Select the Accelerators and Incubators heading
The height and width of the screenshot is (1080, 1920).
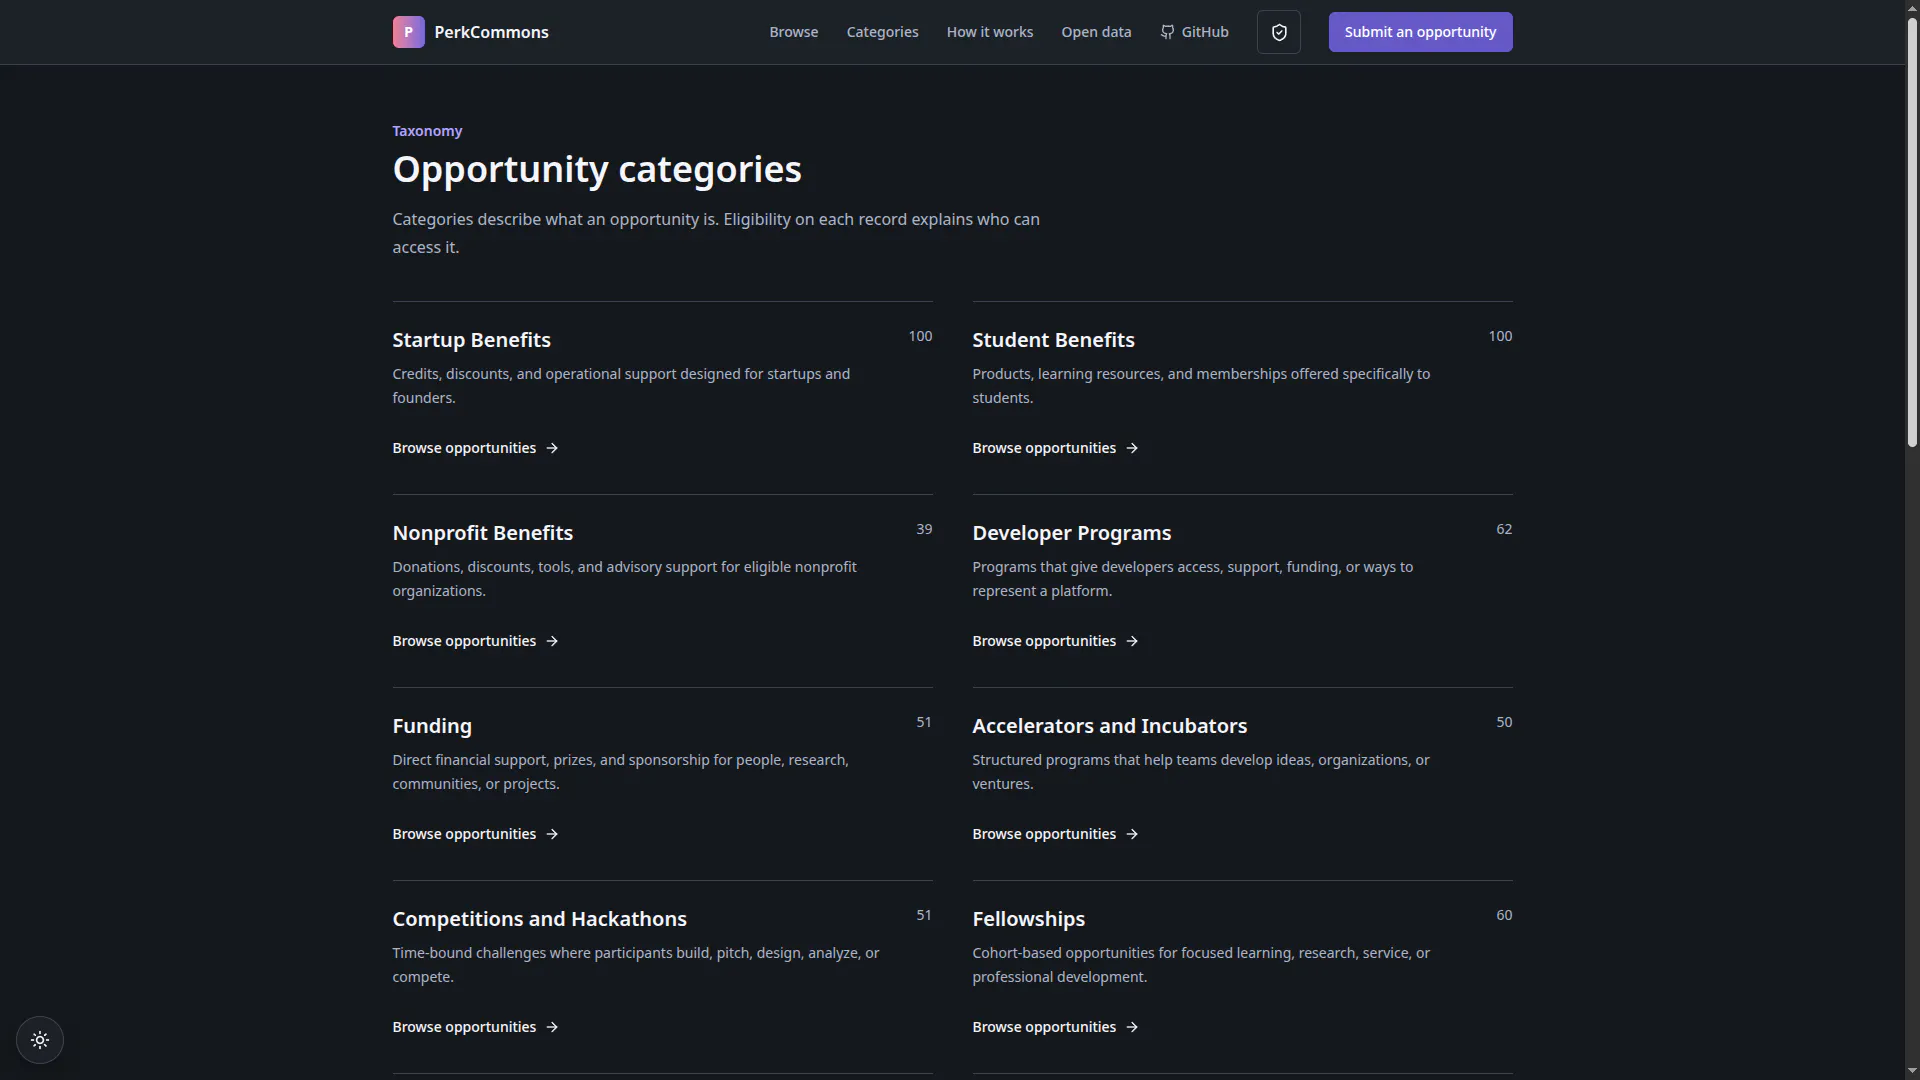(x=1109, y=726)
